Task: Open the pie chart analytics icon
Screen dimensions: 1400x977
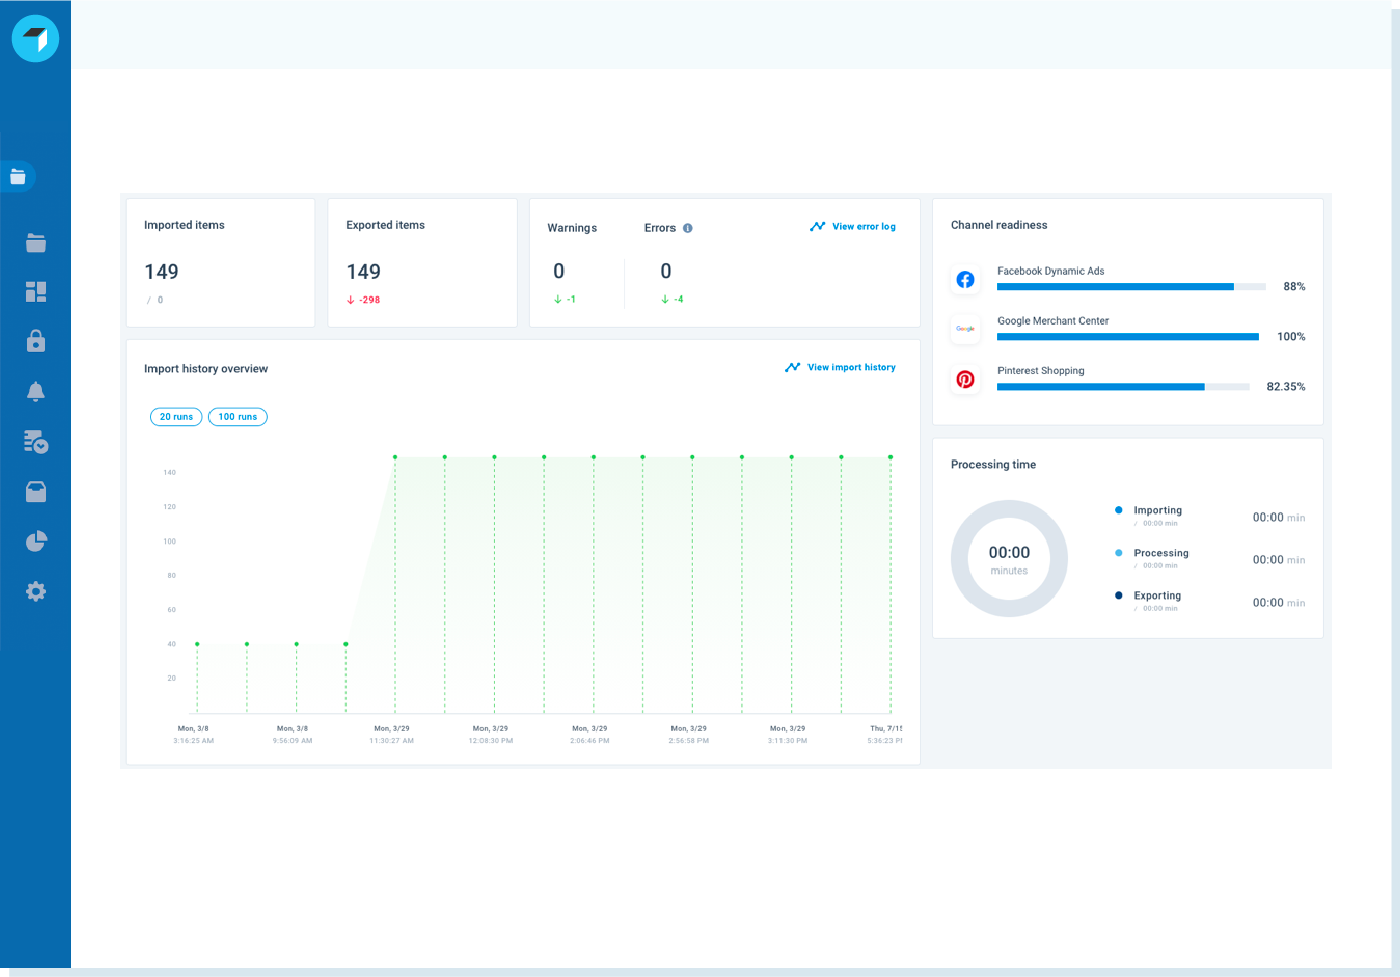Action: (x=36, y=541)
